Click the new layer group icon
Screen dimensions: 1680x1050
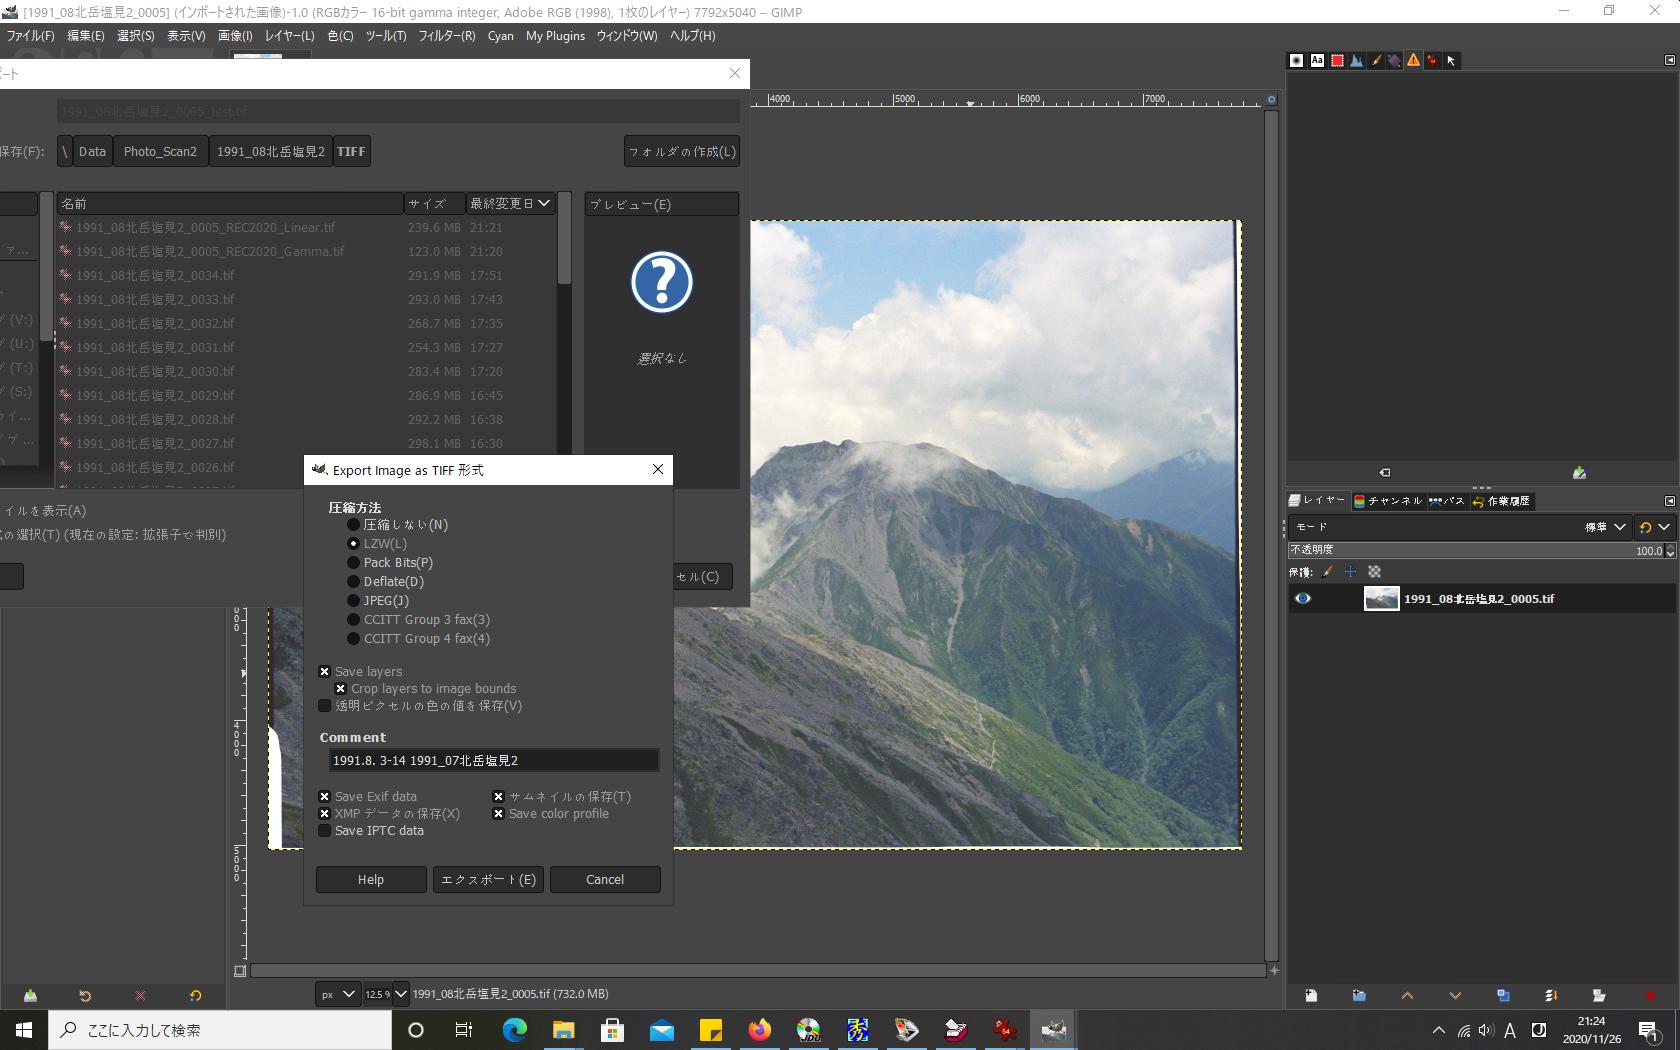[x=1359, y=995]
